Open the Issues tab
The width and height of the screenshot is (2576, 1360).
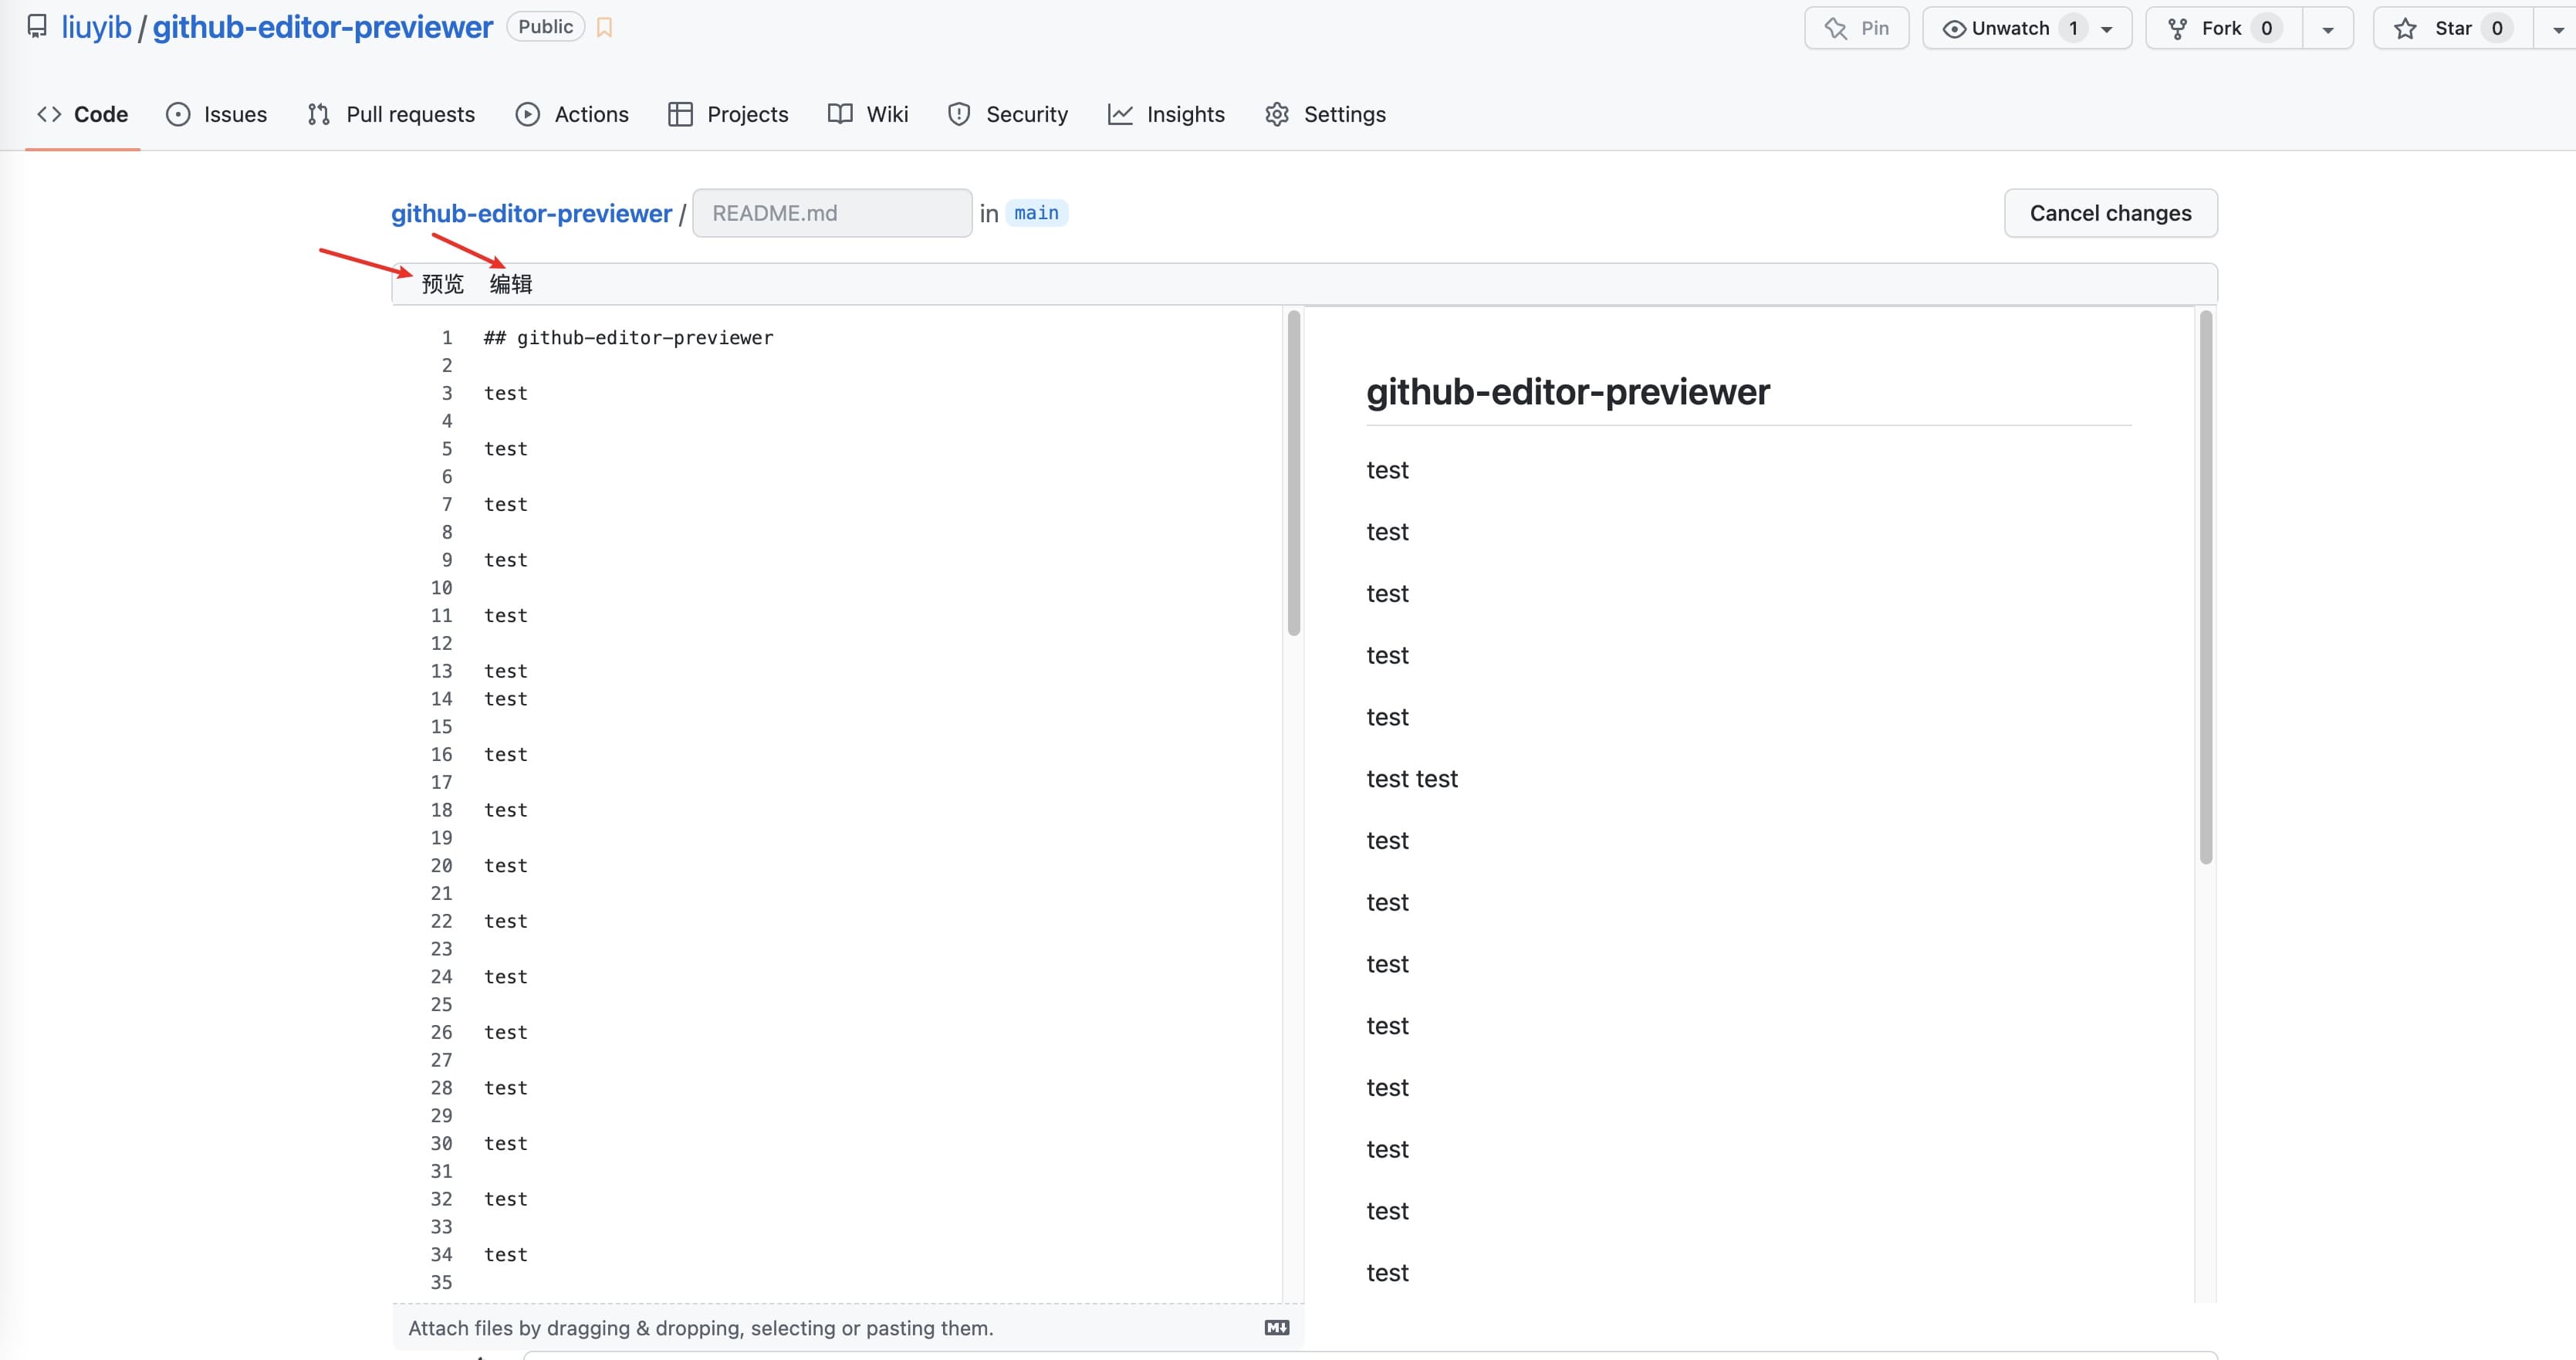tap(216, 114)
